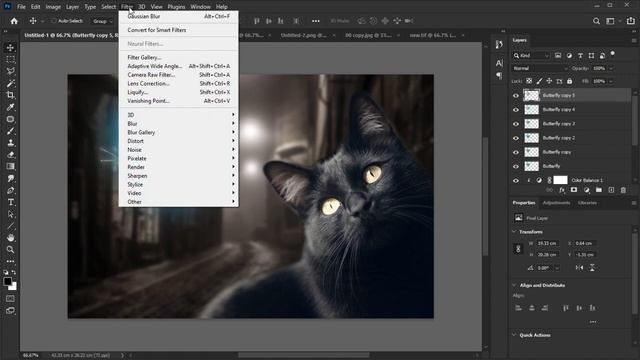The image size is (640, 360).
Task: Select the Brush tool
Action: click(x=10, y=131)
